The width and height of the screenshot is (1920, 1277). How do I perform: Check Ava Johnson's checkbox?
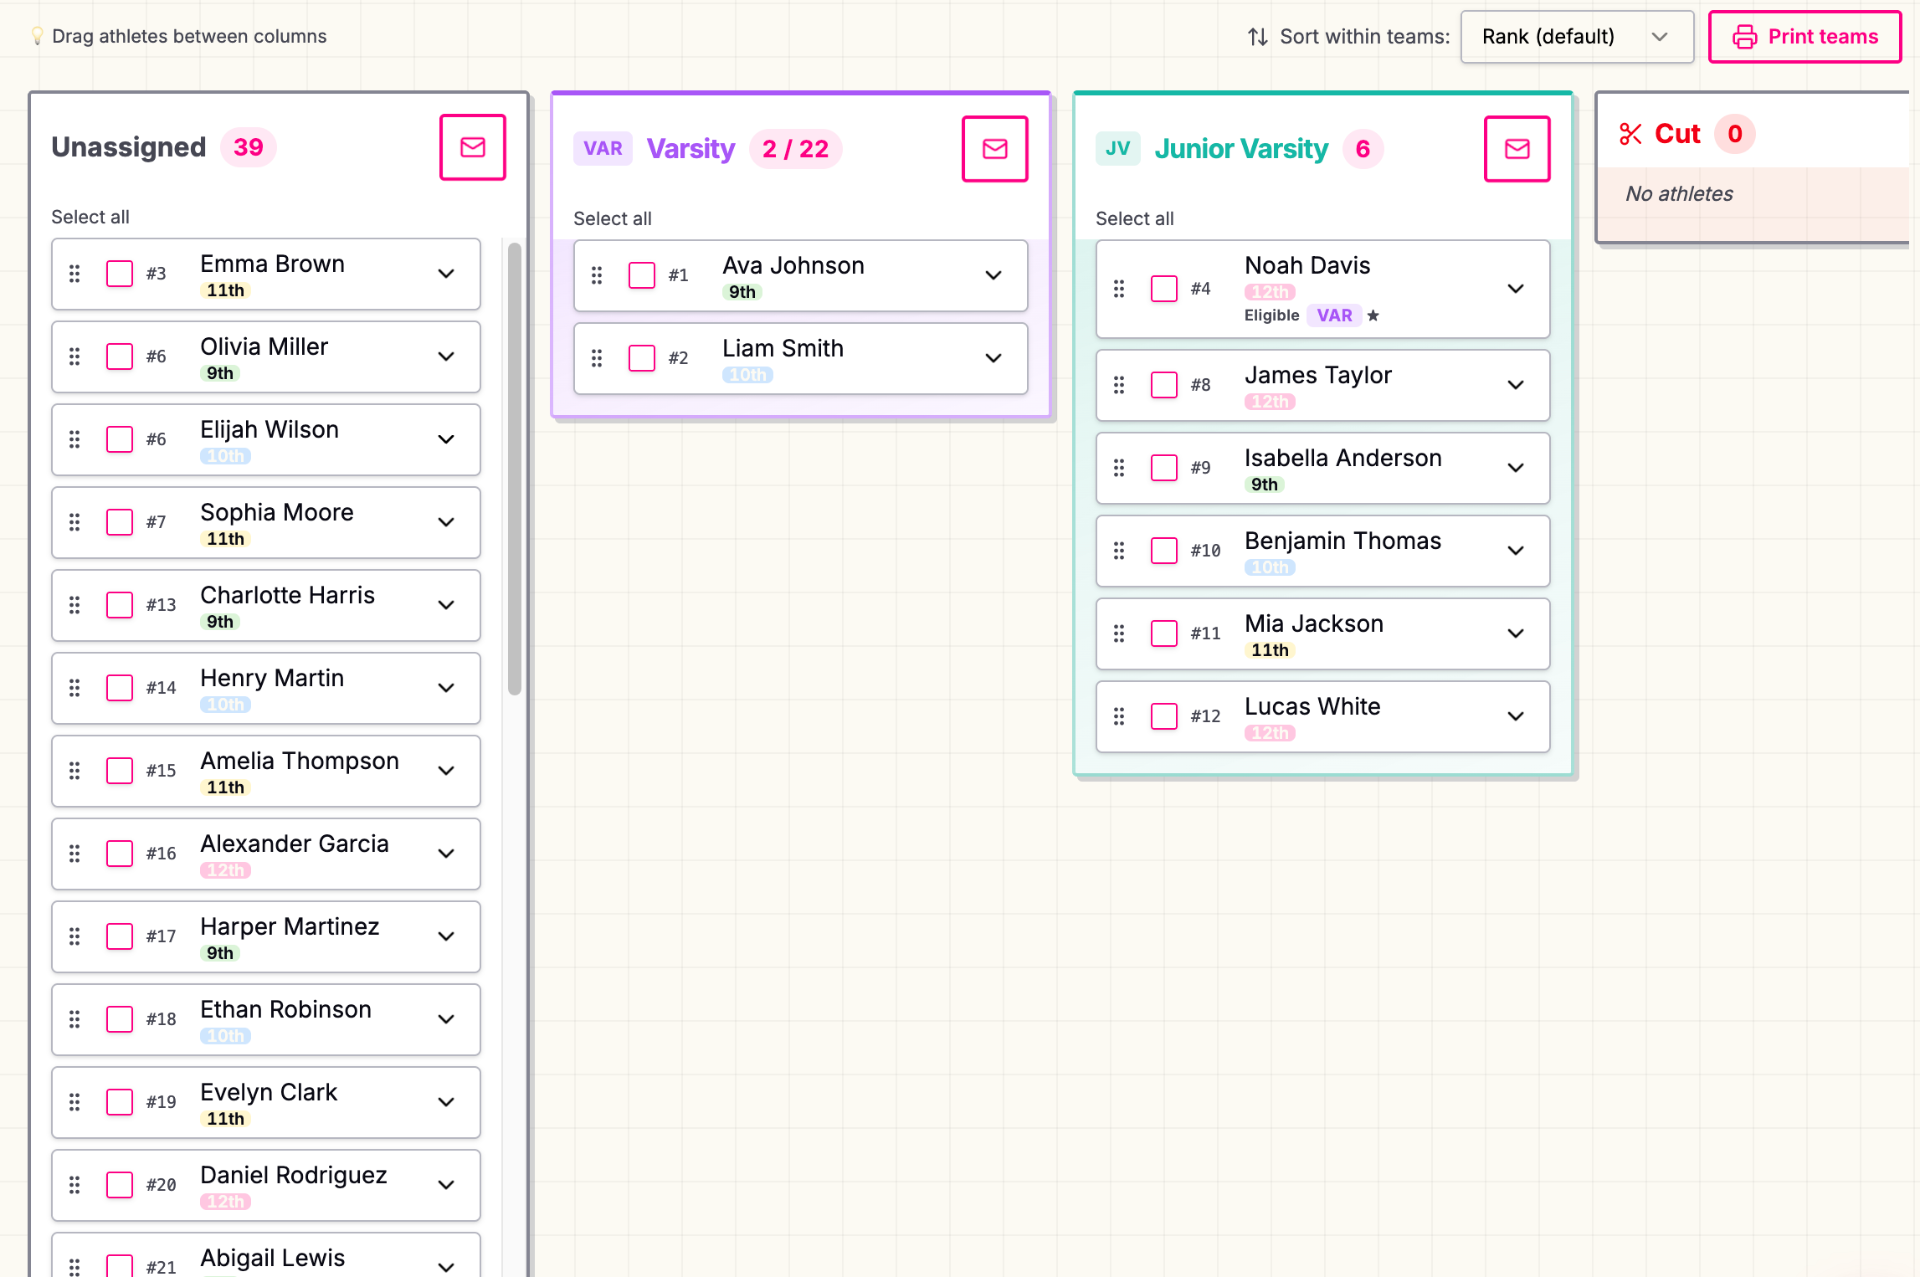[641, 275]
